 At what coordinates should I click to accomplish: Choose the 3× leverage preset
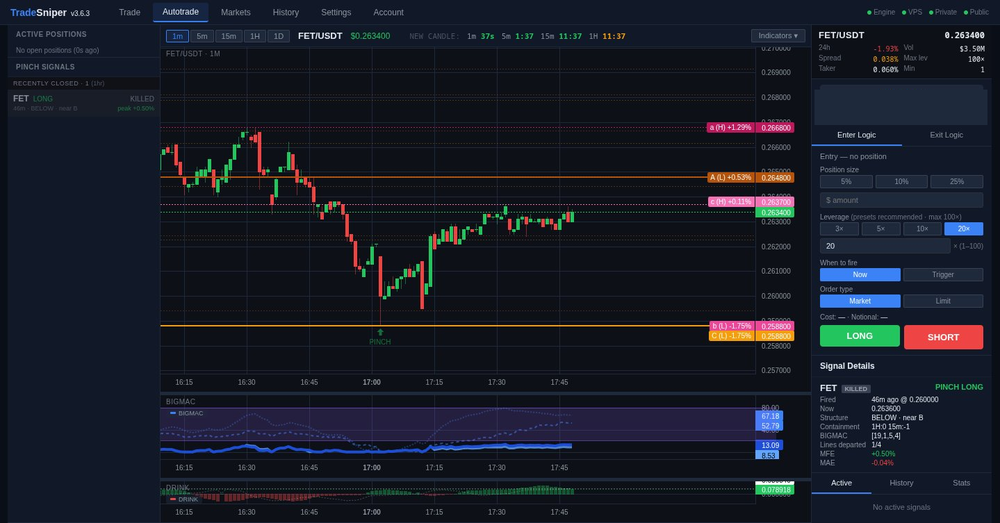point(839,229)
